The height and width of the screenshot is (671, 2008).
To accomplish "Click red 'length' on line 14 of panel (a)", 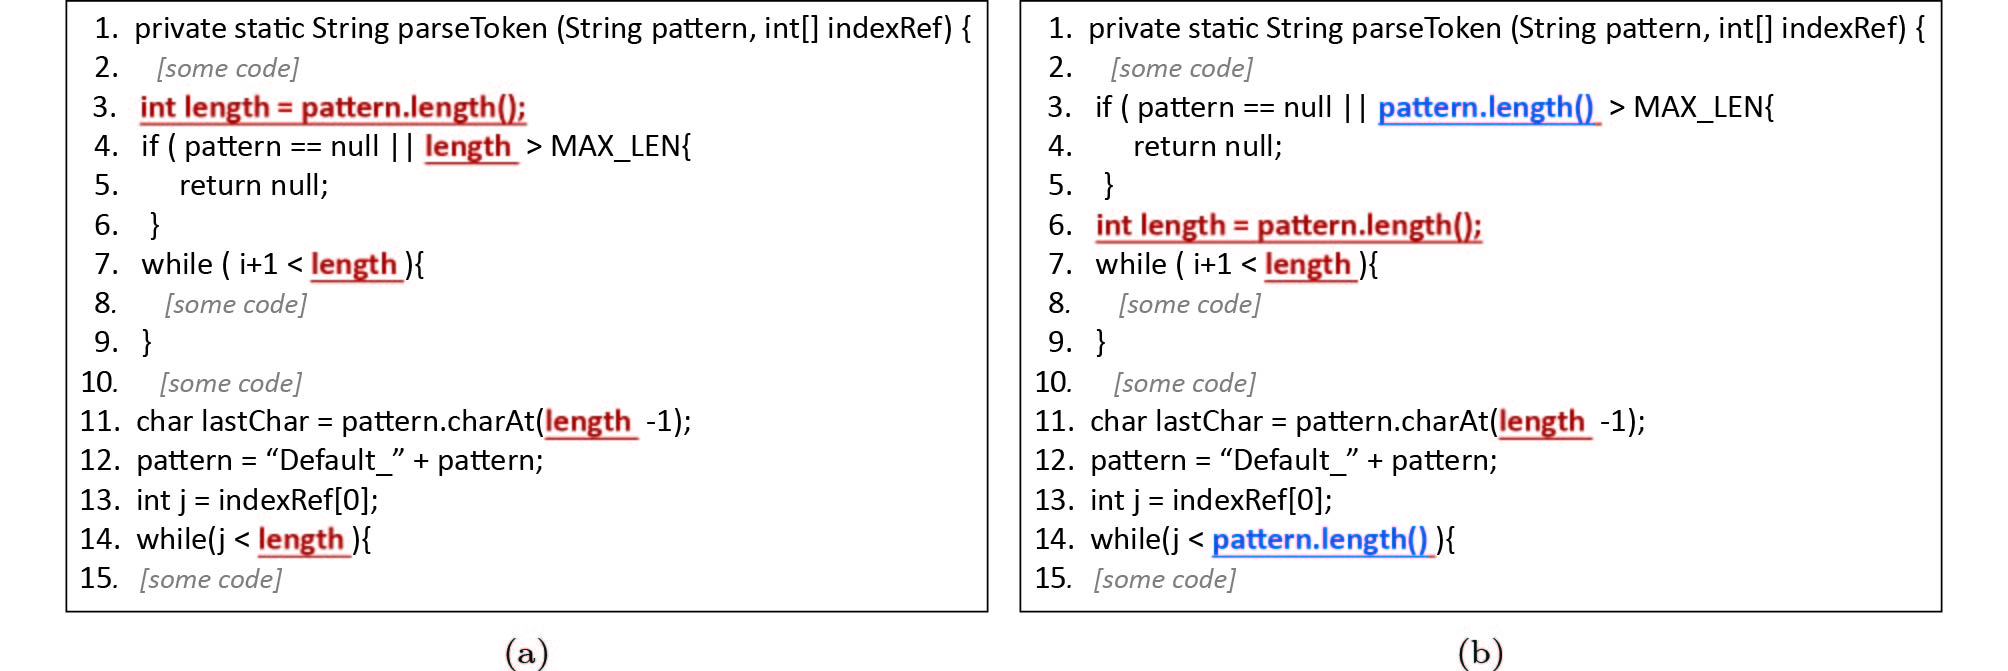I will pyautogui.click(x=301, y=540).
